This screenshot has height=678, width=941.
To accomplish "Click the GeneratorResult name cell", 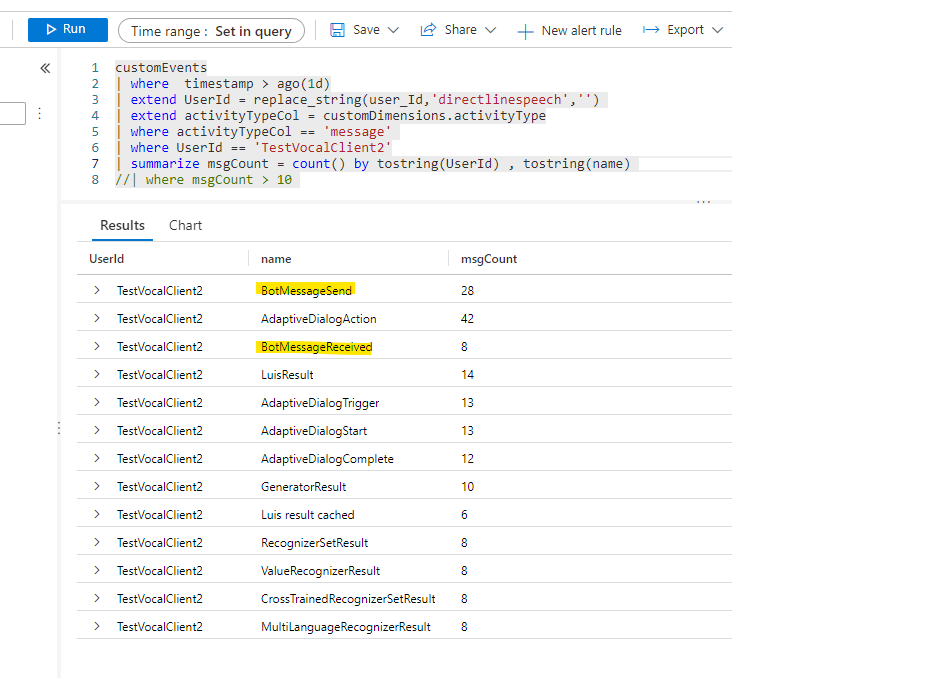I will point(303,487).
